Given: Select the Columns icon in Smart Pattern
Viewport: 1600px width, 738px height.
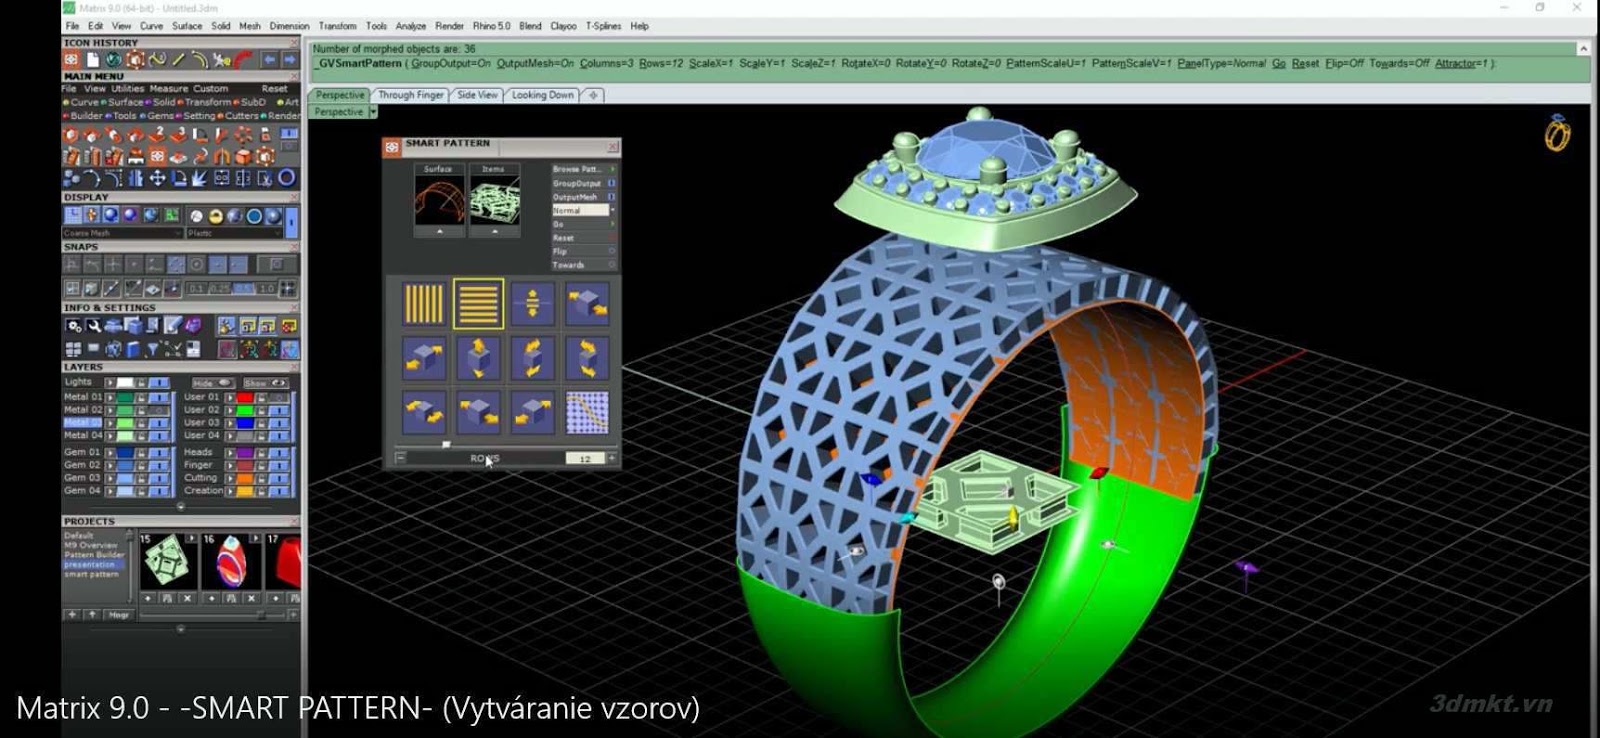Looking at the screenshot, I should coord(424,303).
